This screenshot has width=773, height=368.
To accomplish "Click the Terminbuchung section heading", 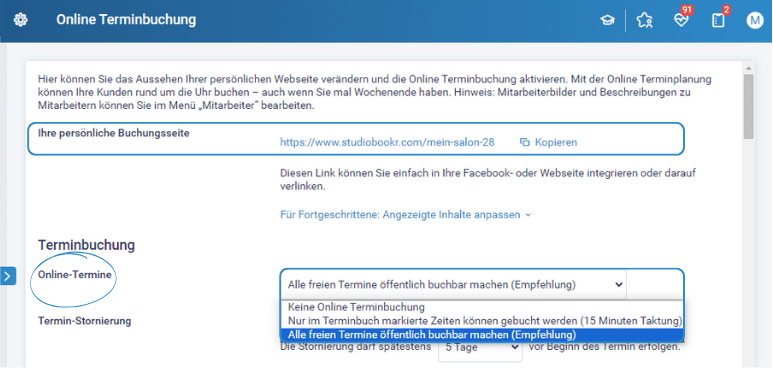I will coord(86,245).
